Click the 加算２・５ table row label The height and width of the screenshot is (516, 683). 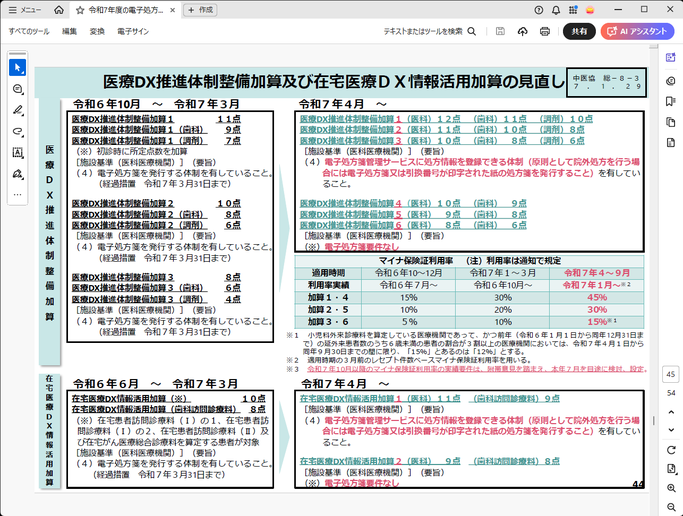pyautogui.click(x=328, y=310)
